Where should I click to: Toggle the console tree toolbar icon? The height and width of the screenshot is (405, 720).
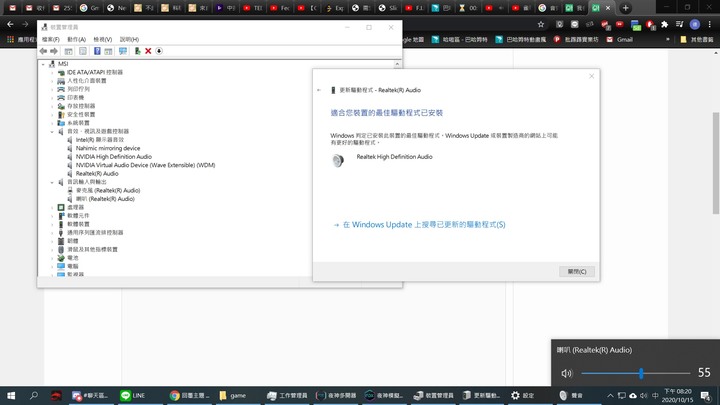pos(68,51)
